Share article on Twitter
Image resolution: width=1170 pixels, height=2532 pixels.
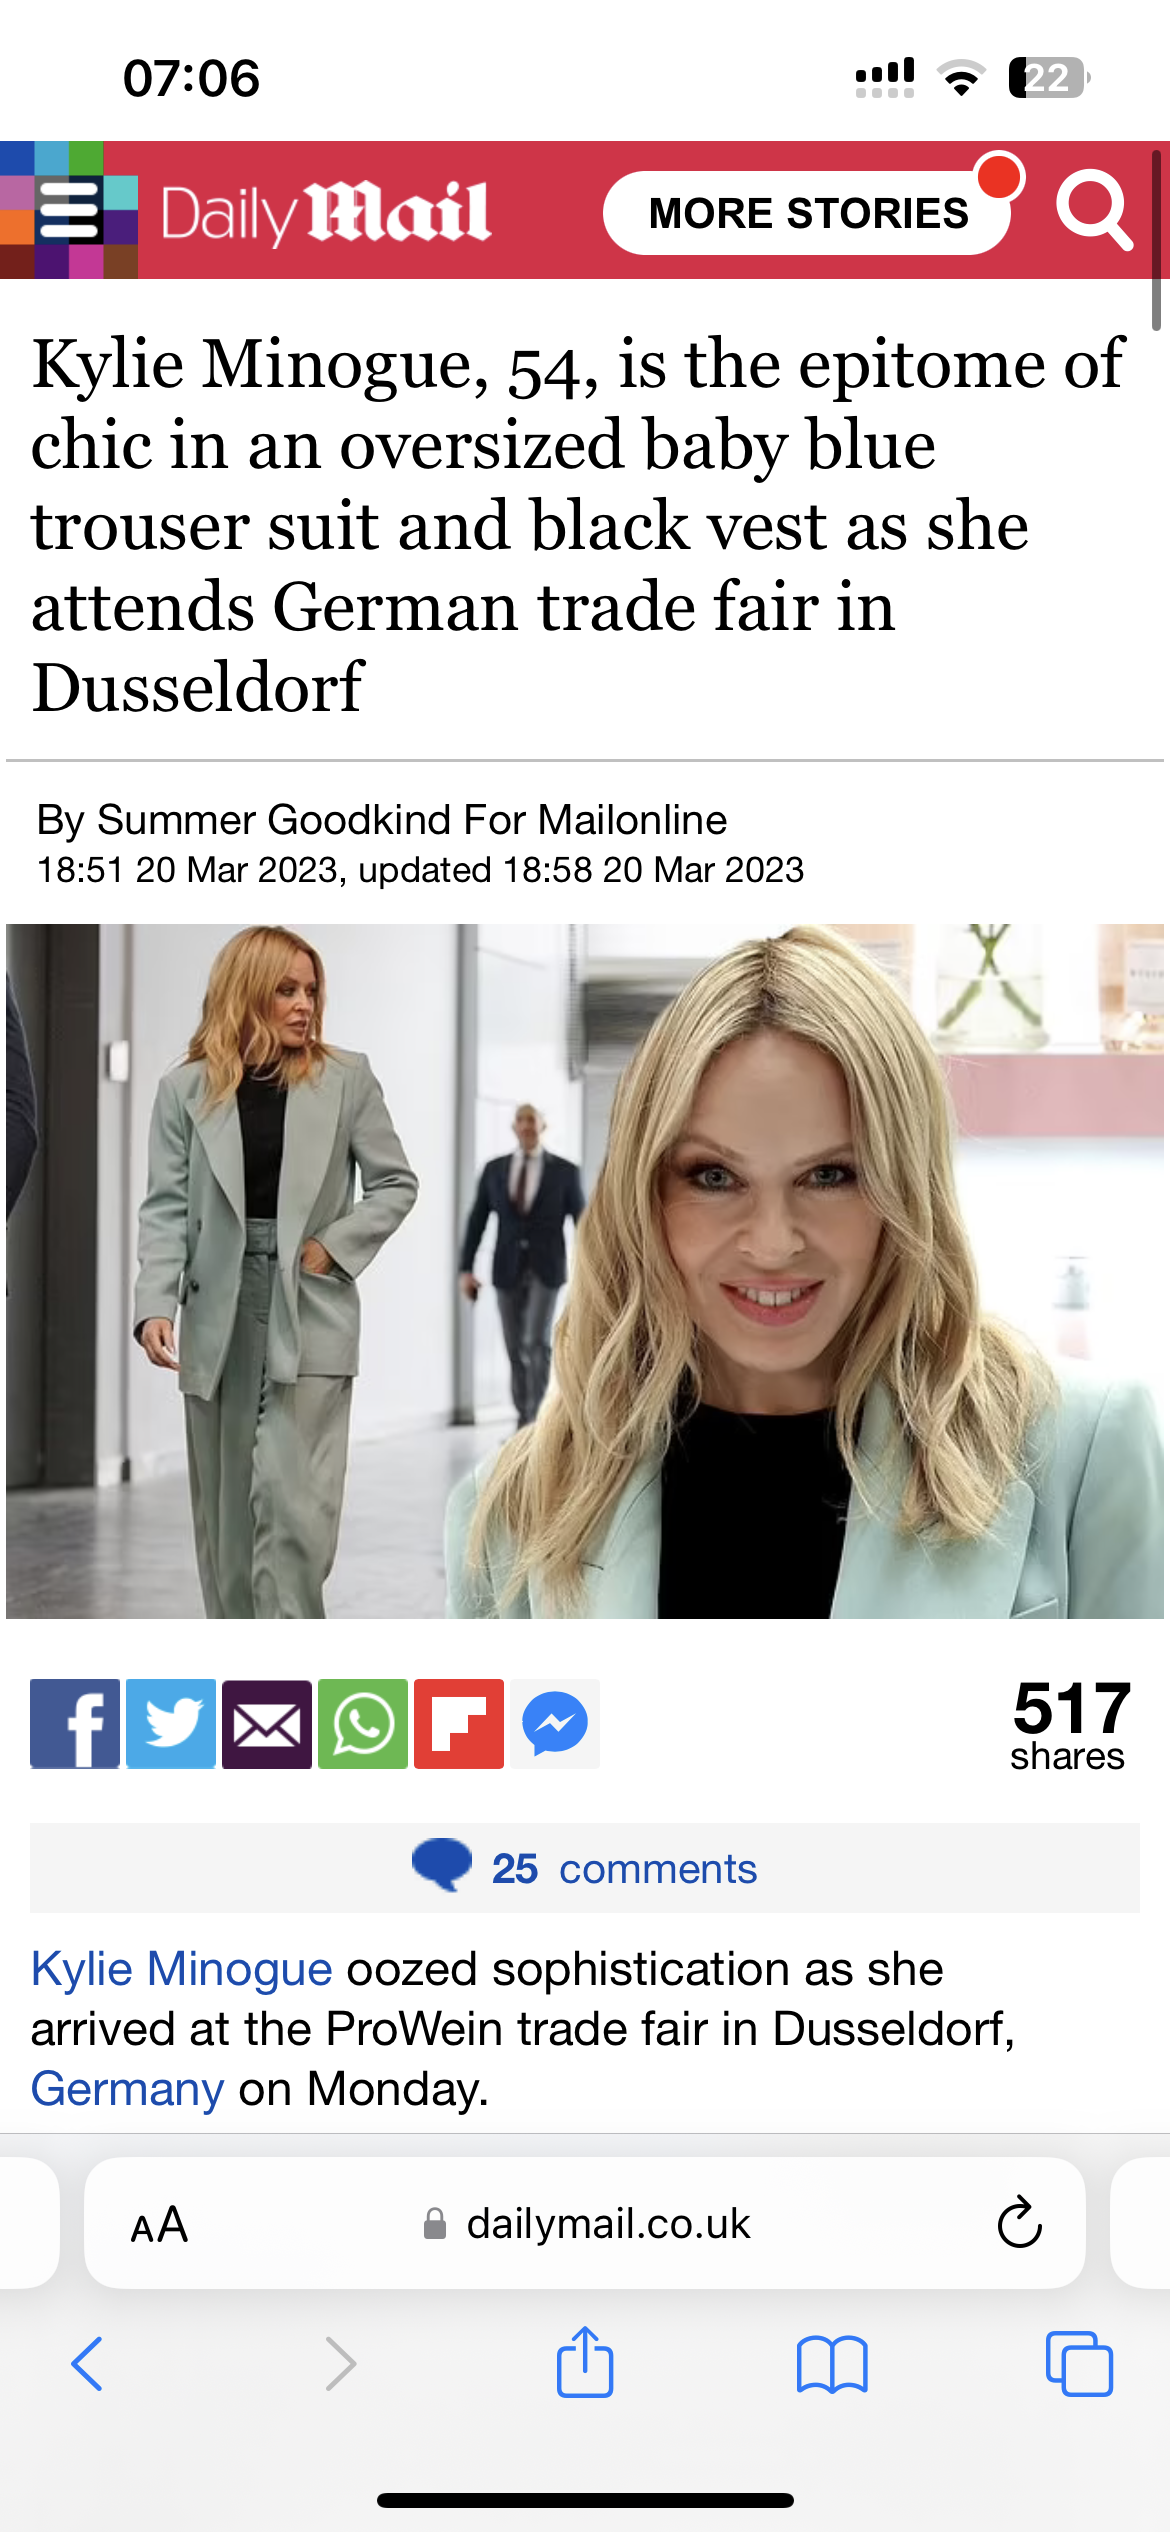(171, 1724)
